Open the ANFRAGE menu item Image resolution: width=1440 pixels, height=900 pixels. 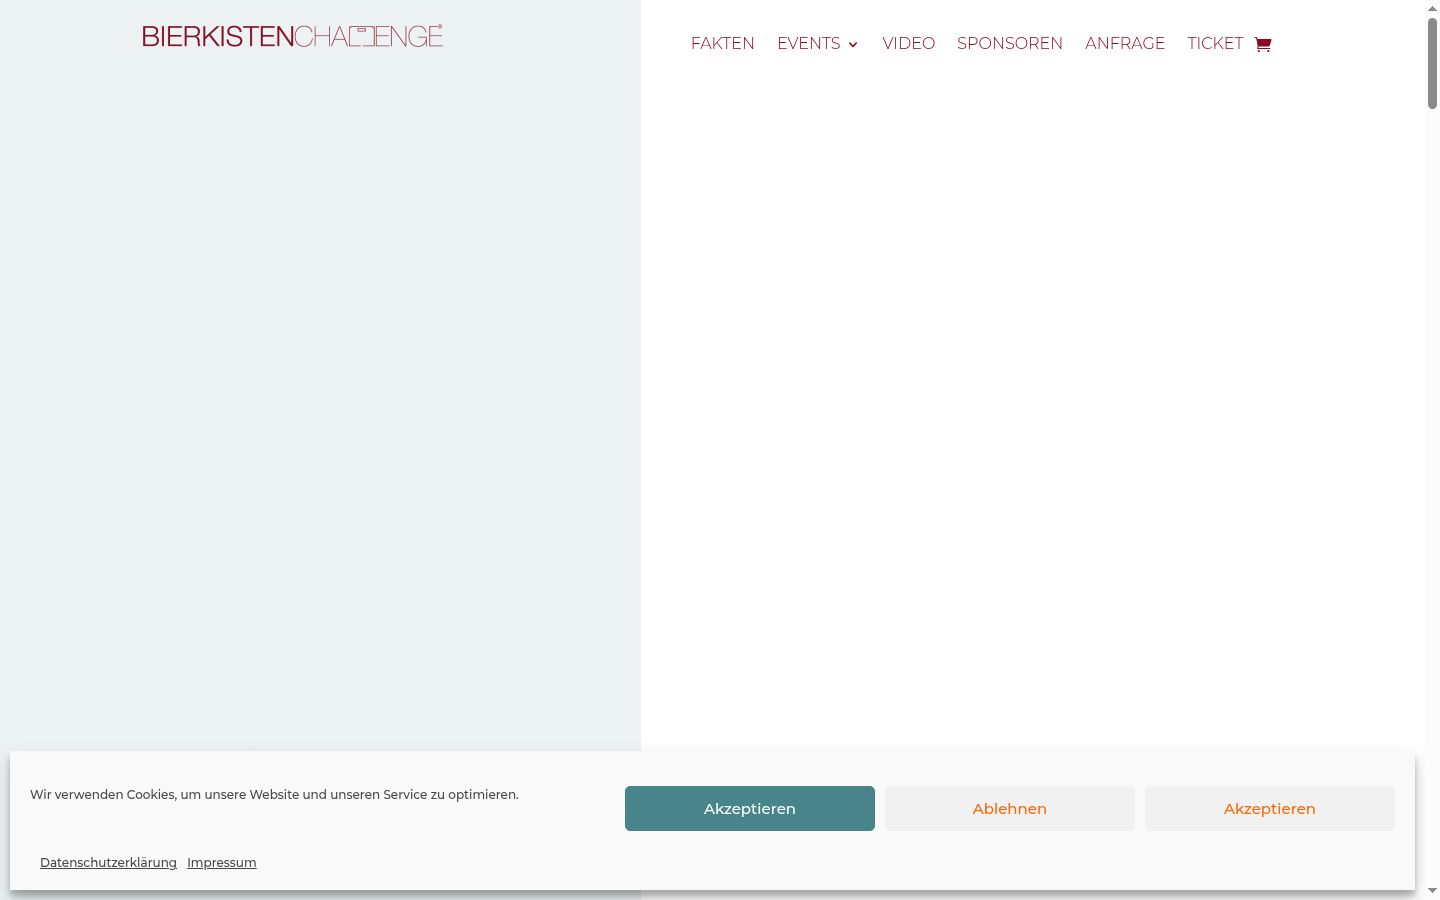pos(1125,44)
